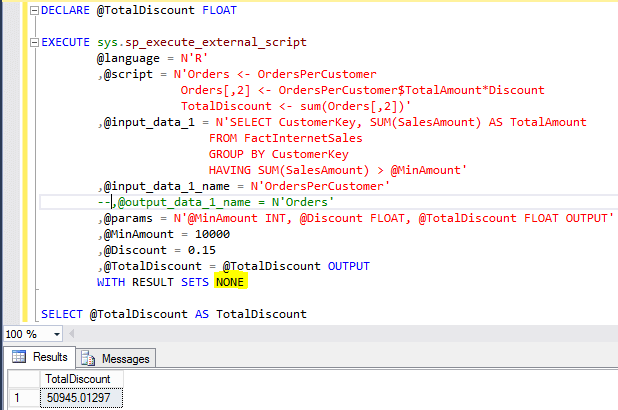Click the @params parameter name
618x410 pixels.
click(x=128, y=218)
